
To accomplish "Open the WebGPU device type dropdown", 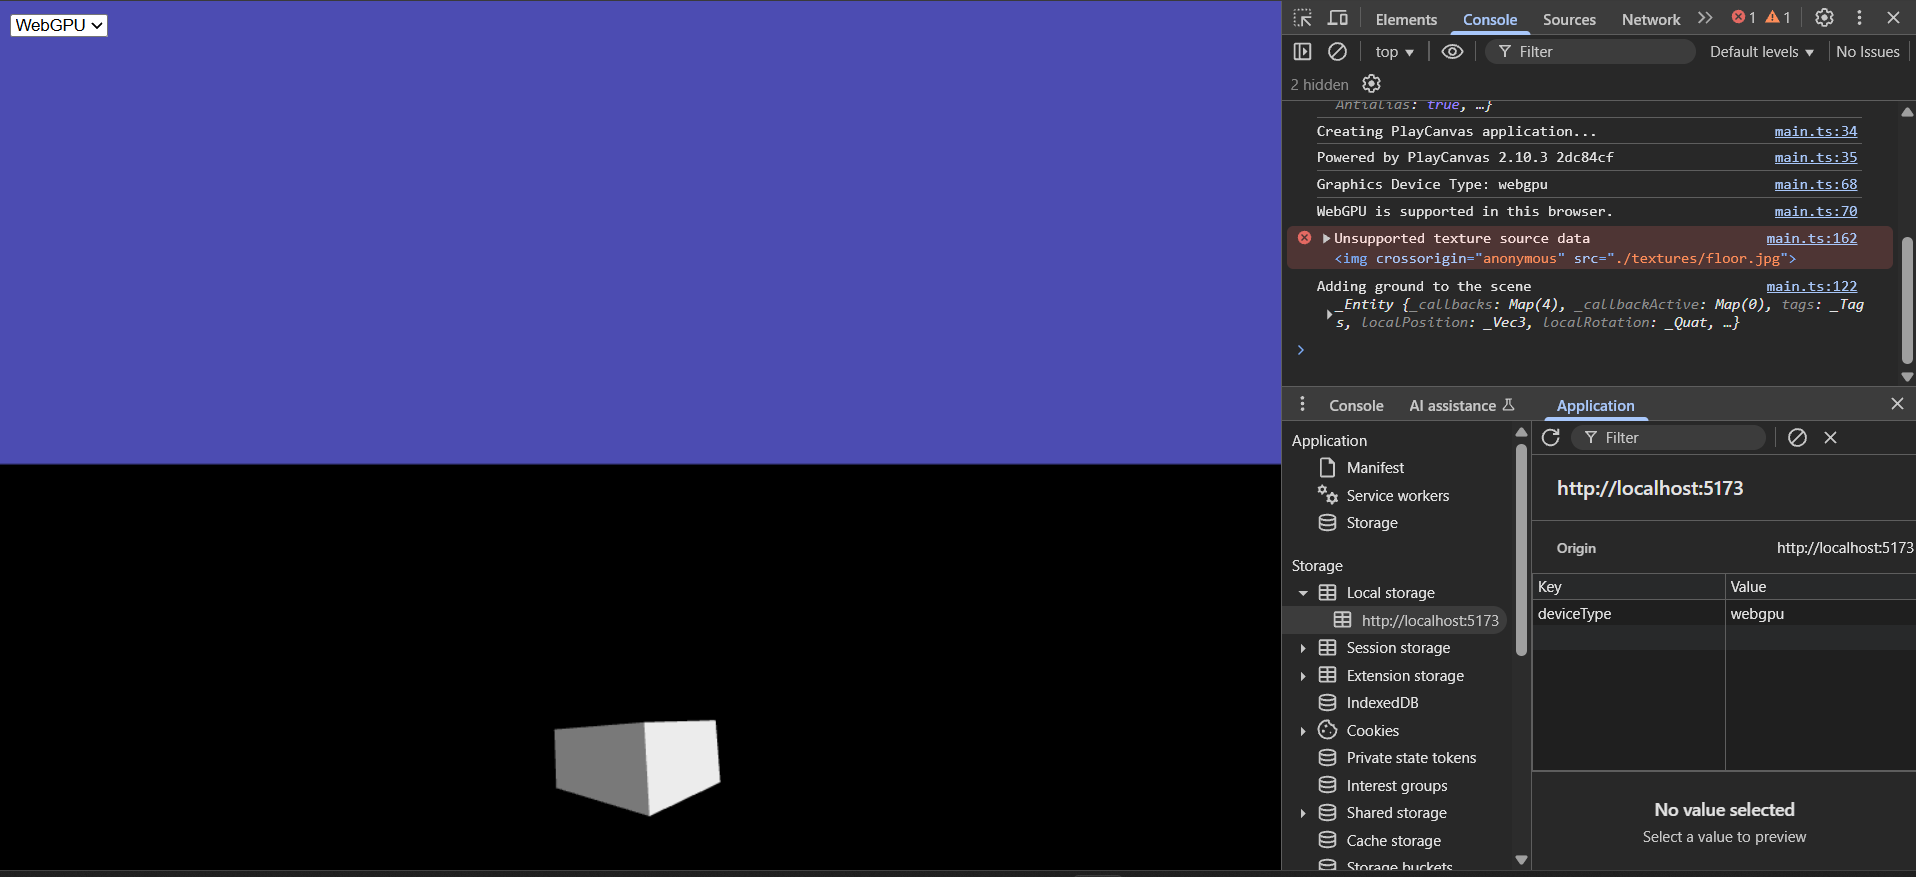I will click(59, 25).
